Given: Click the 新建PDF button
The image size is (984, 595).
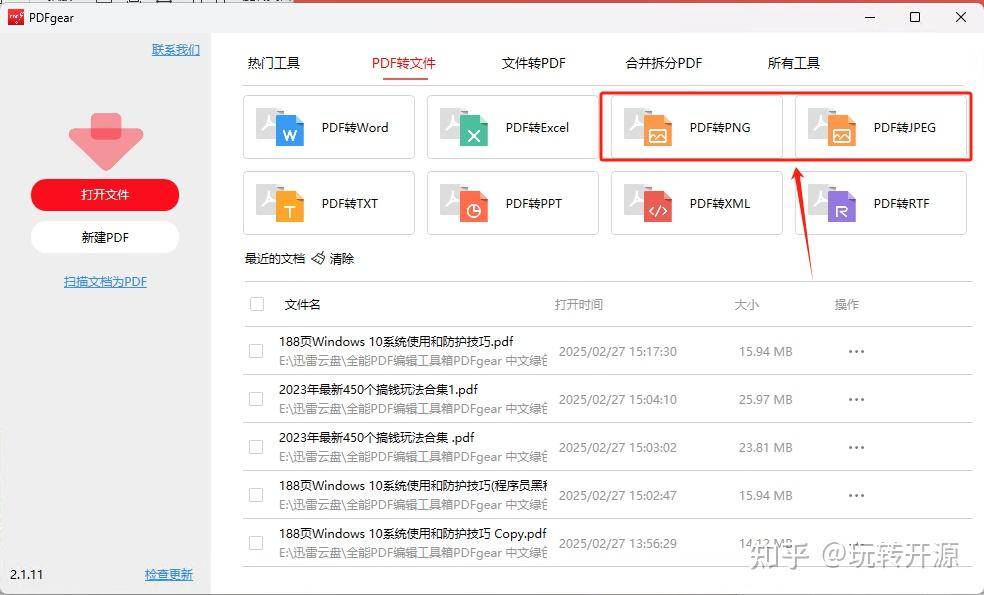Looking at the screenshot, I should pos(105,237).
